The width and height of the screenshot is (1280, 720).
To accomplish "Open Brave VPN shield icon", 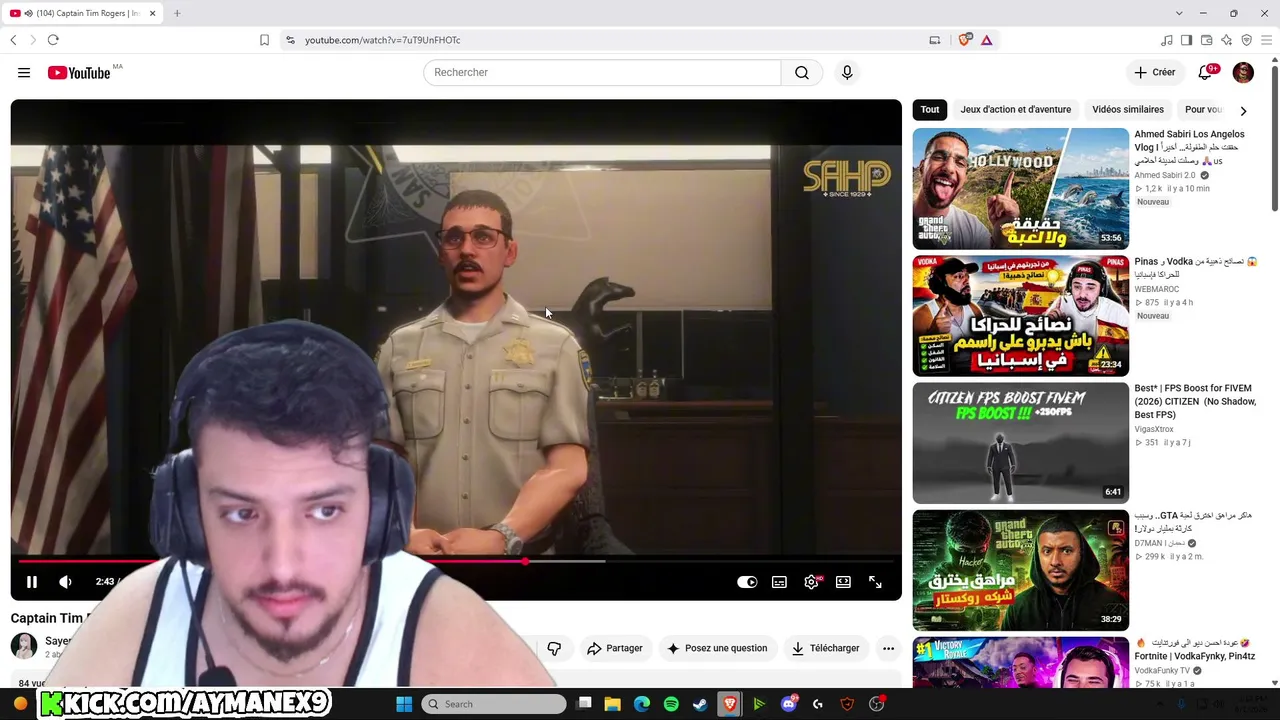I will click(x=1247, y=40).
